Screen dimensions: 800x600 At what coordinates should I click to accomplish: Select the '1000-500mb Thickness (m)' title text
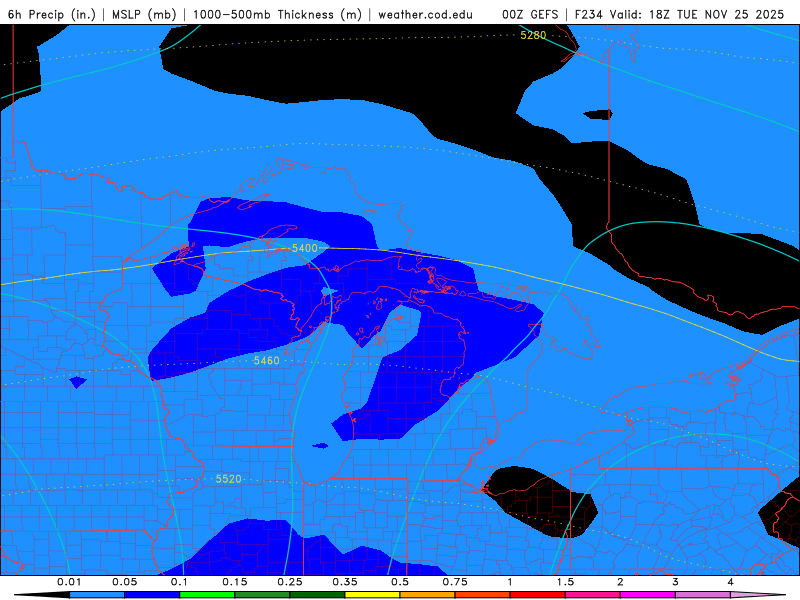pyautogui.click(x=277, y=14)
